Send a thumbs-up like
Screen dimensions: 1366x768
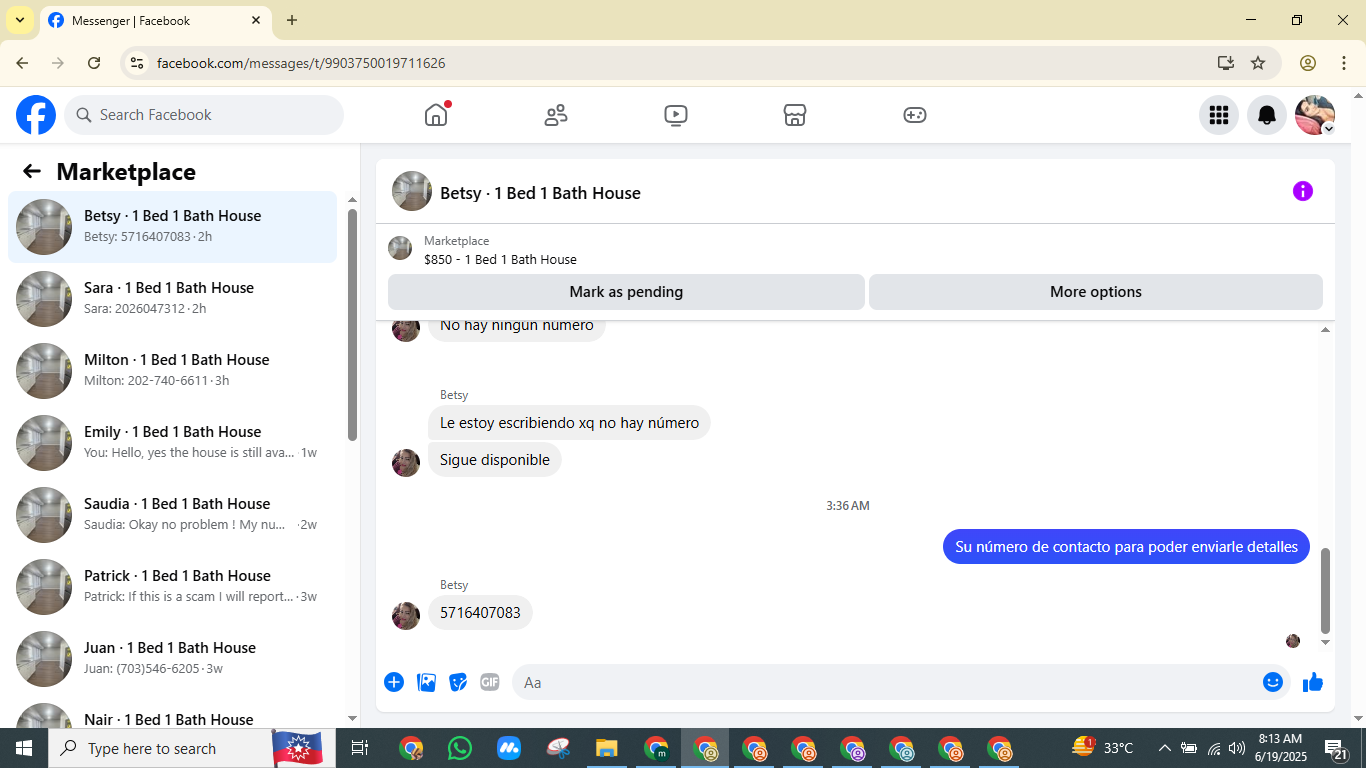coord(1313,682)
